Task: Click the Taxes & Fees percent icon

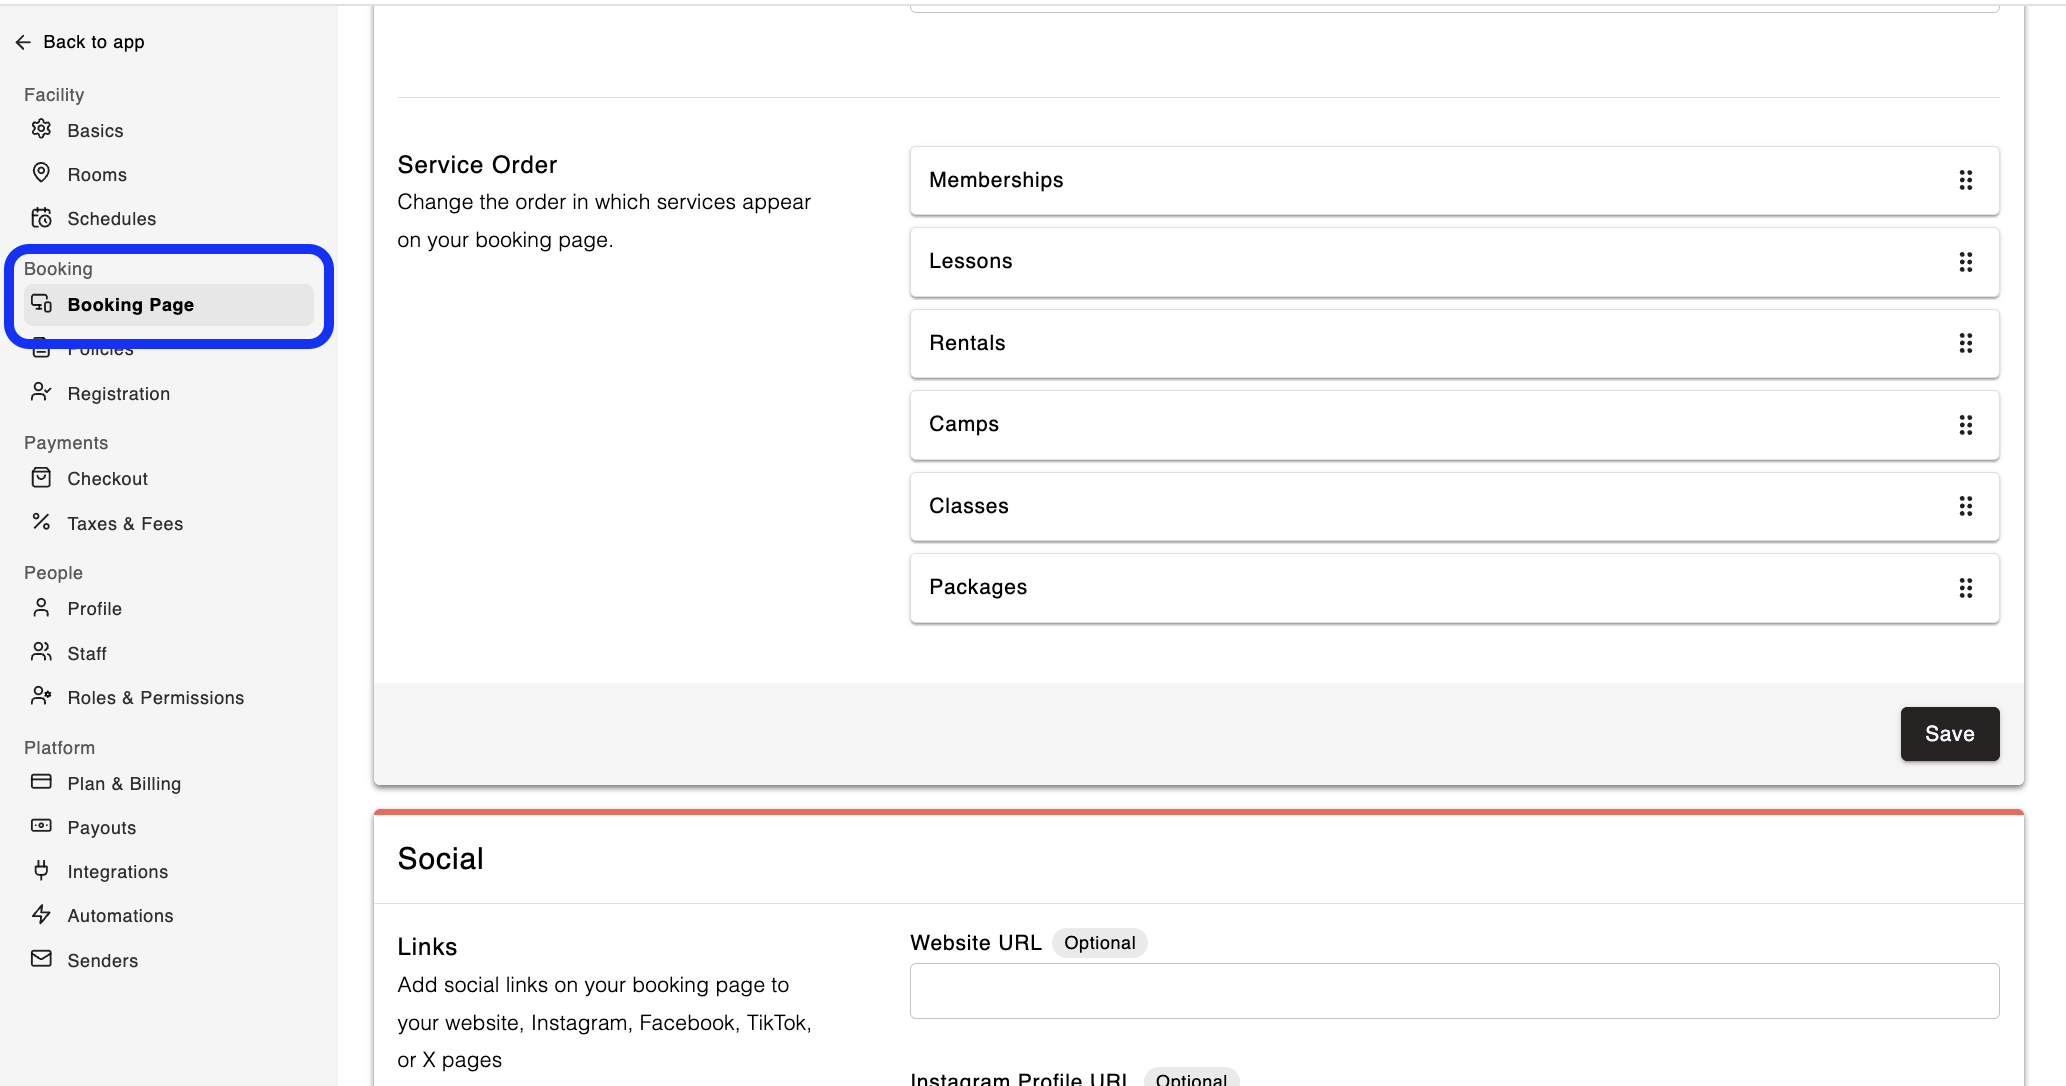Action: pyautogui.click(x=41, y=522)
